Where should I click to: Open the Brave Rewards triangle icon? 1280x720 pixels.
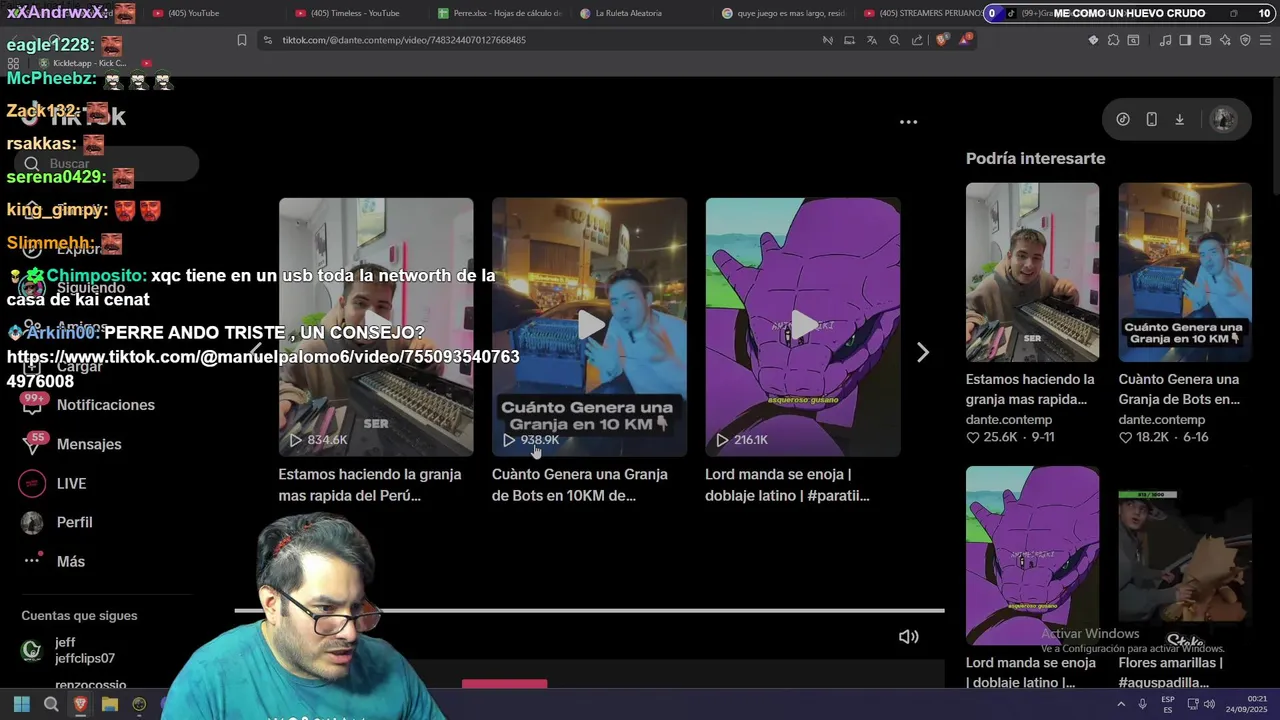pos(965,40)
